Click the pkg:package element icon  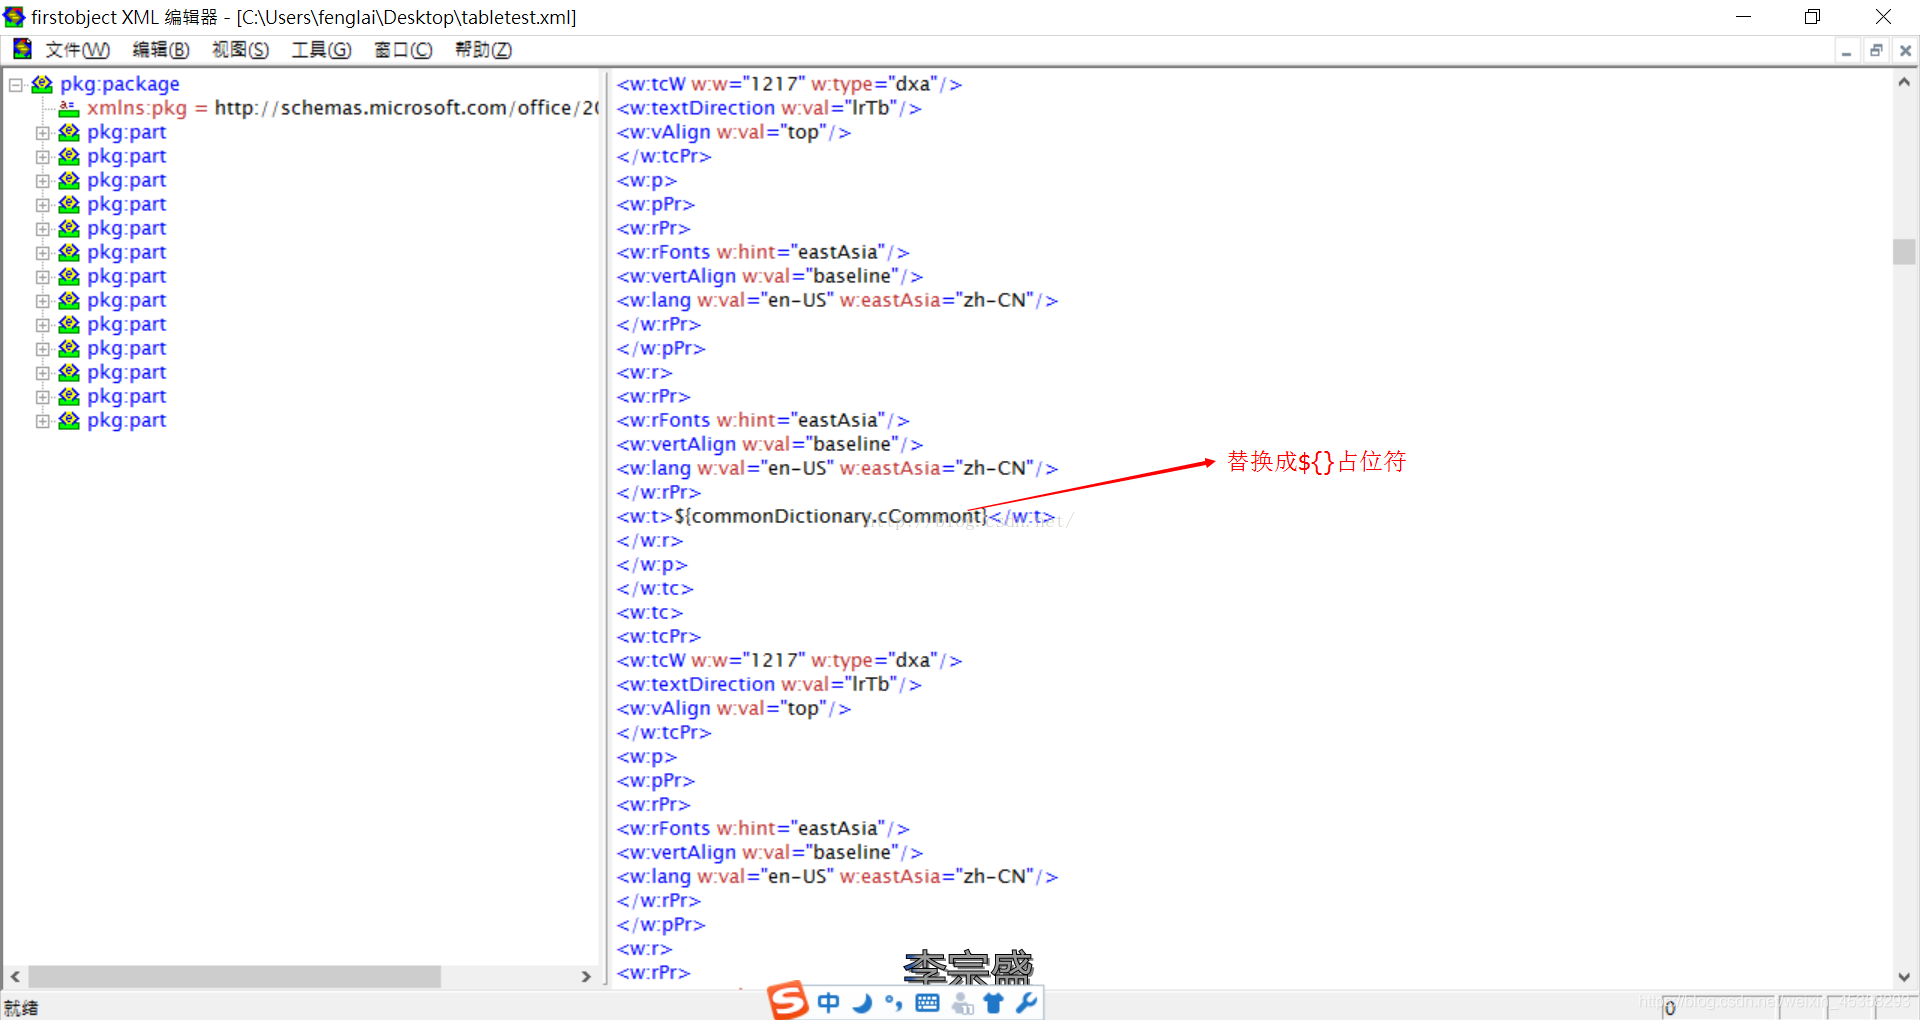41,84
